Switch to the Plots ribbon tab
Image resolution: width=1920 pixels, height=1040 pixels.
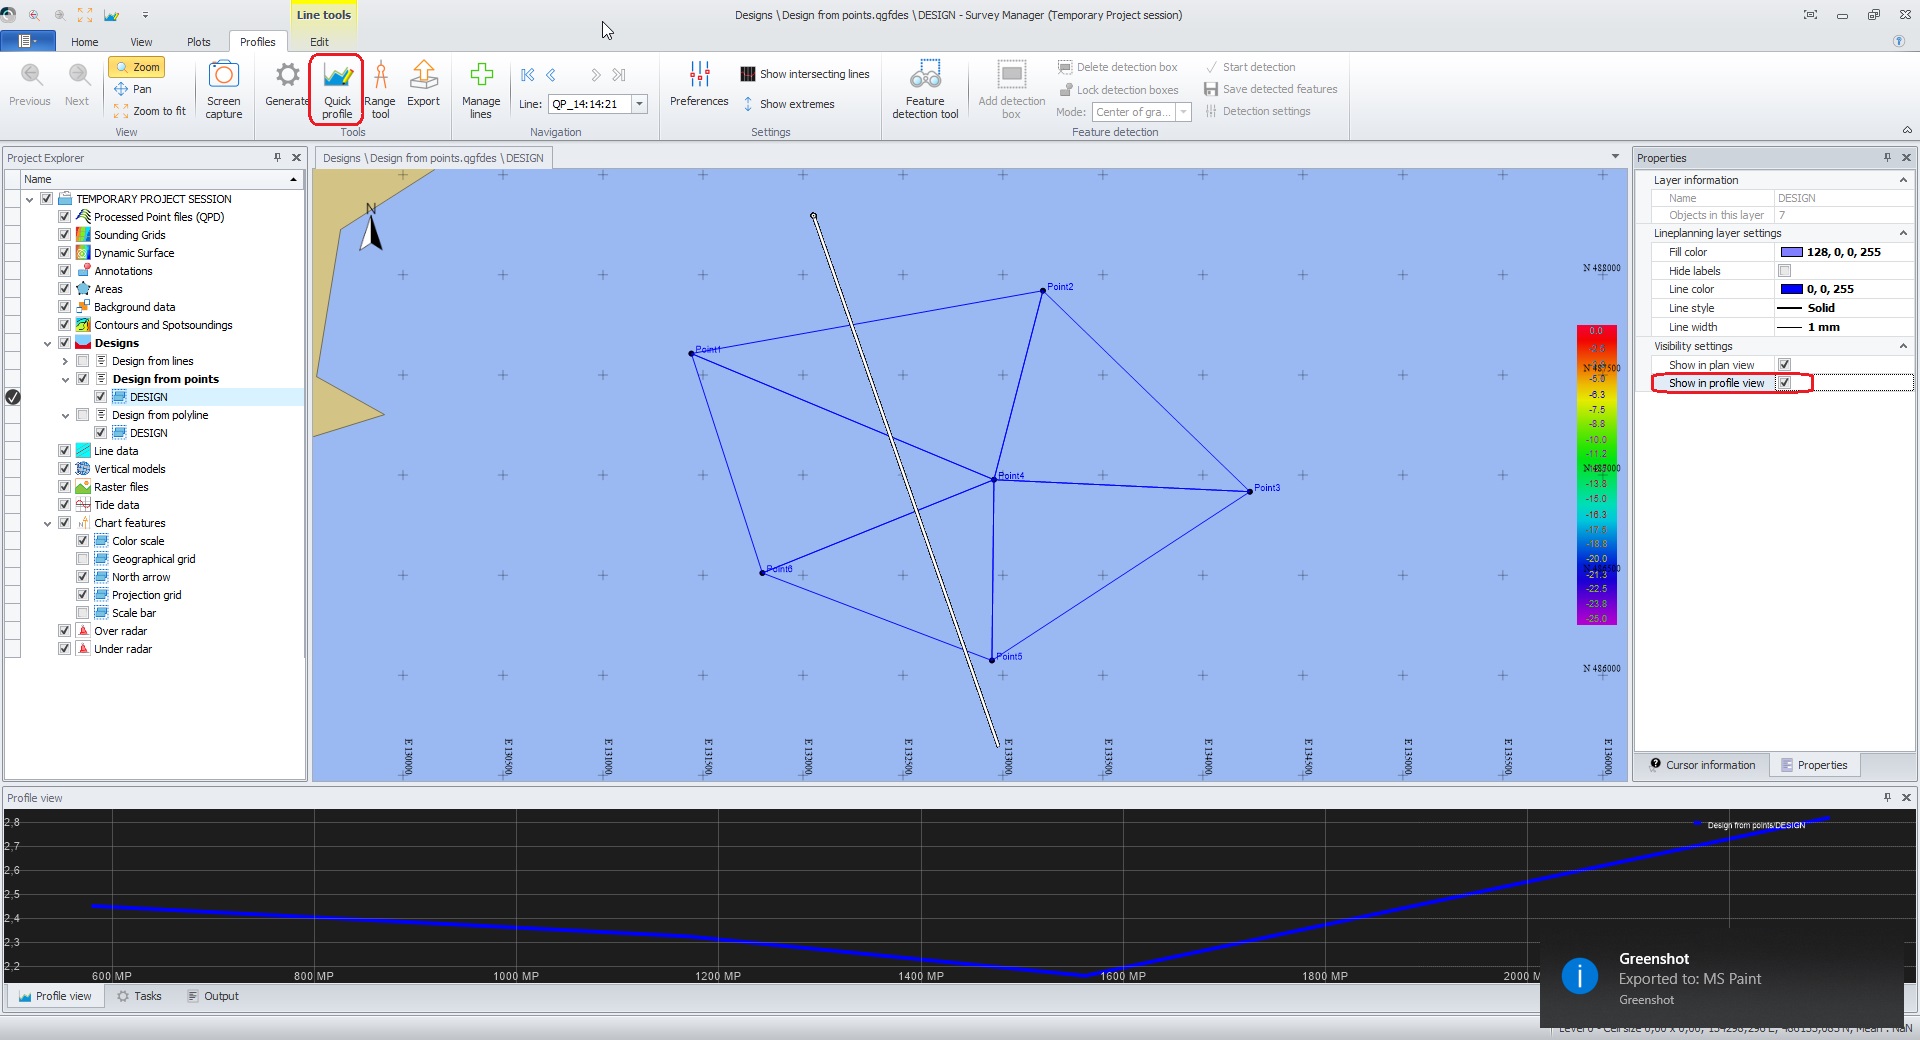[x=198, y=42]
